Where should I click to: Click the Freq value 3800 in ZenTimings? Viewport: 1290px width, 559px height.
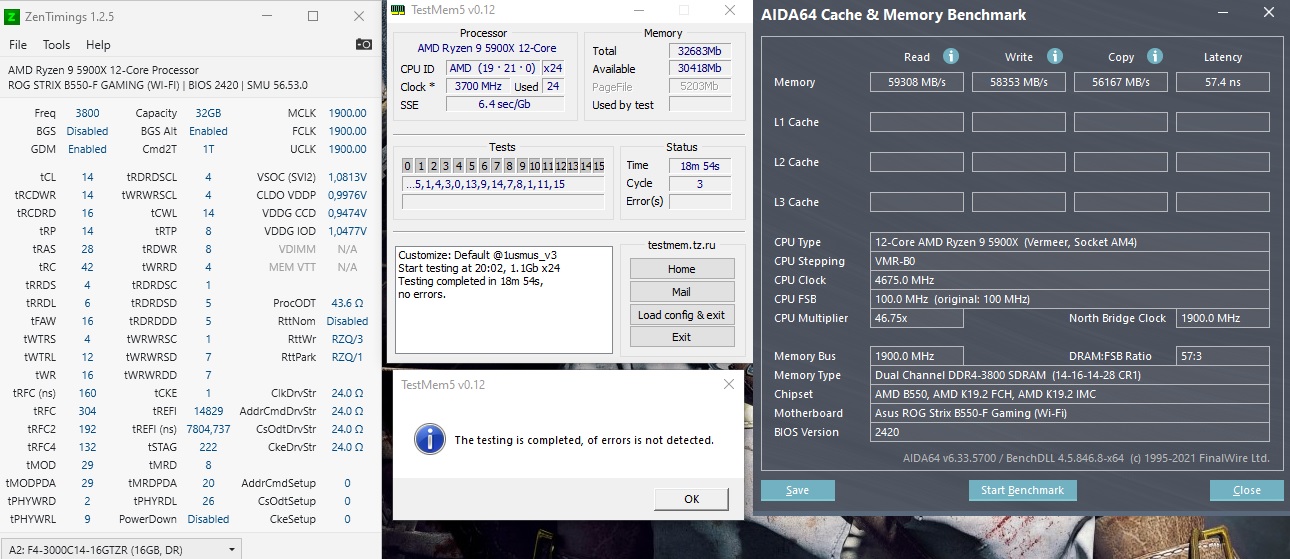87,113
